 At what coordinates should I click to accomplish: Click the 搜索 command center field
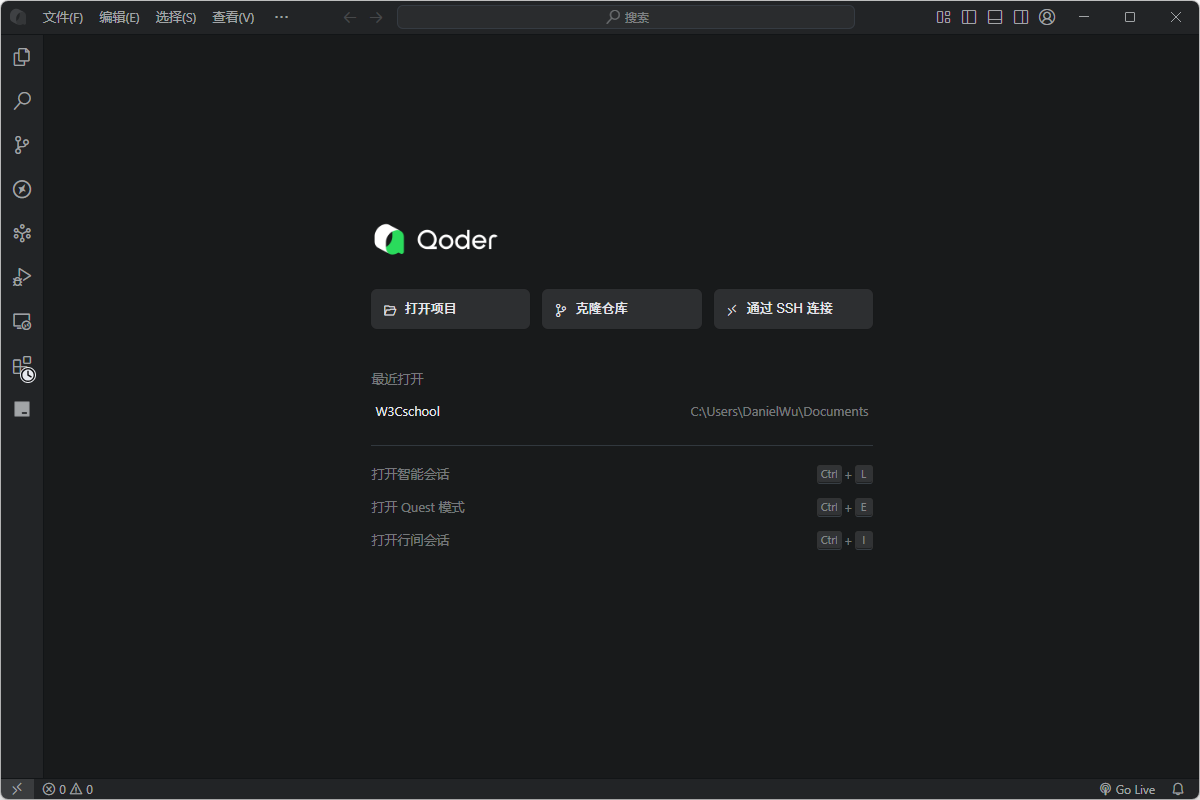pyautogui.click(x=626, y=17)
